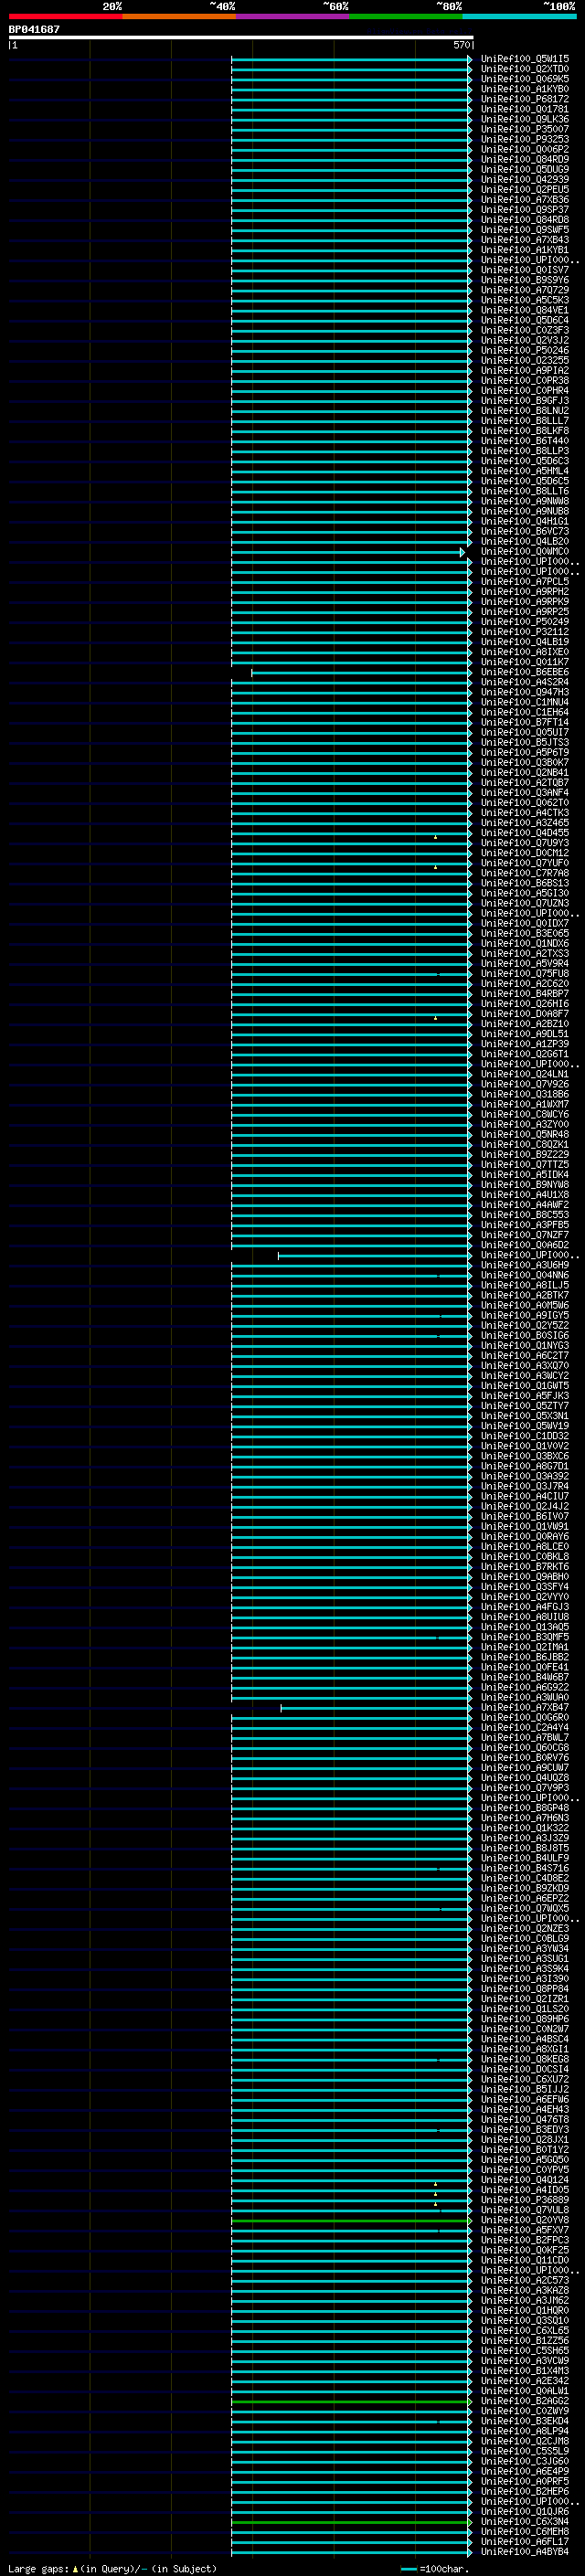
Task: Click the UniRef100_Q3B0K7 label
Action: point(524,763)
